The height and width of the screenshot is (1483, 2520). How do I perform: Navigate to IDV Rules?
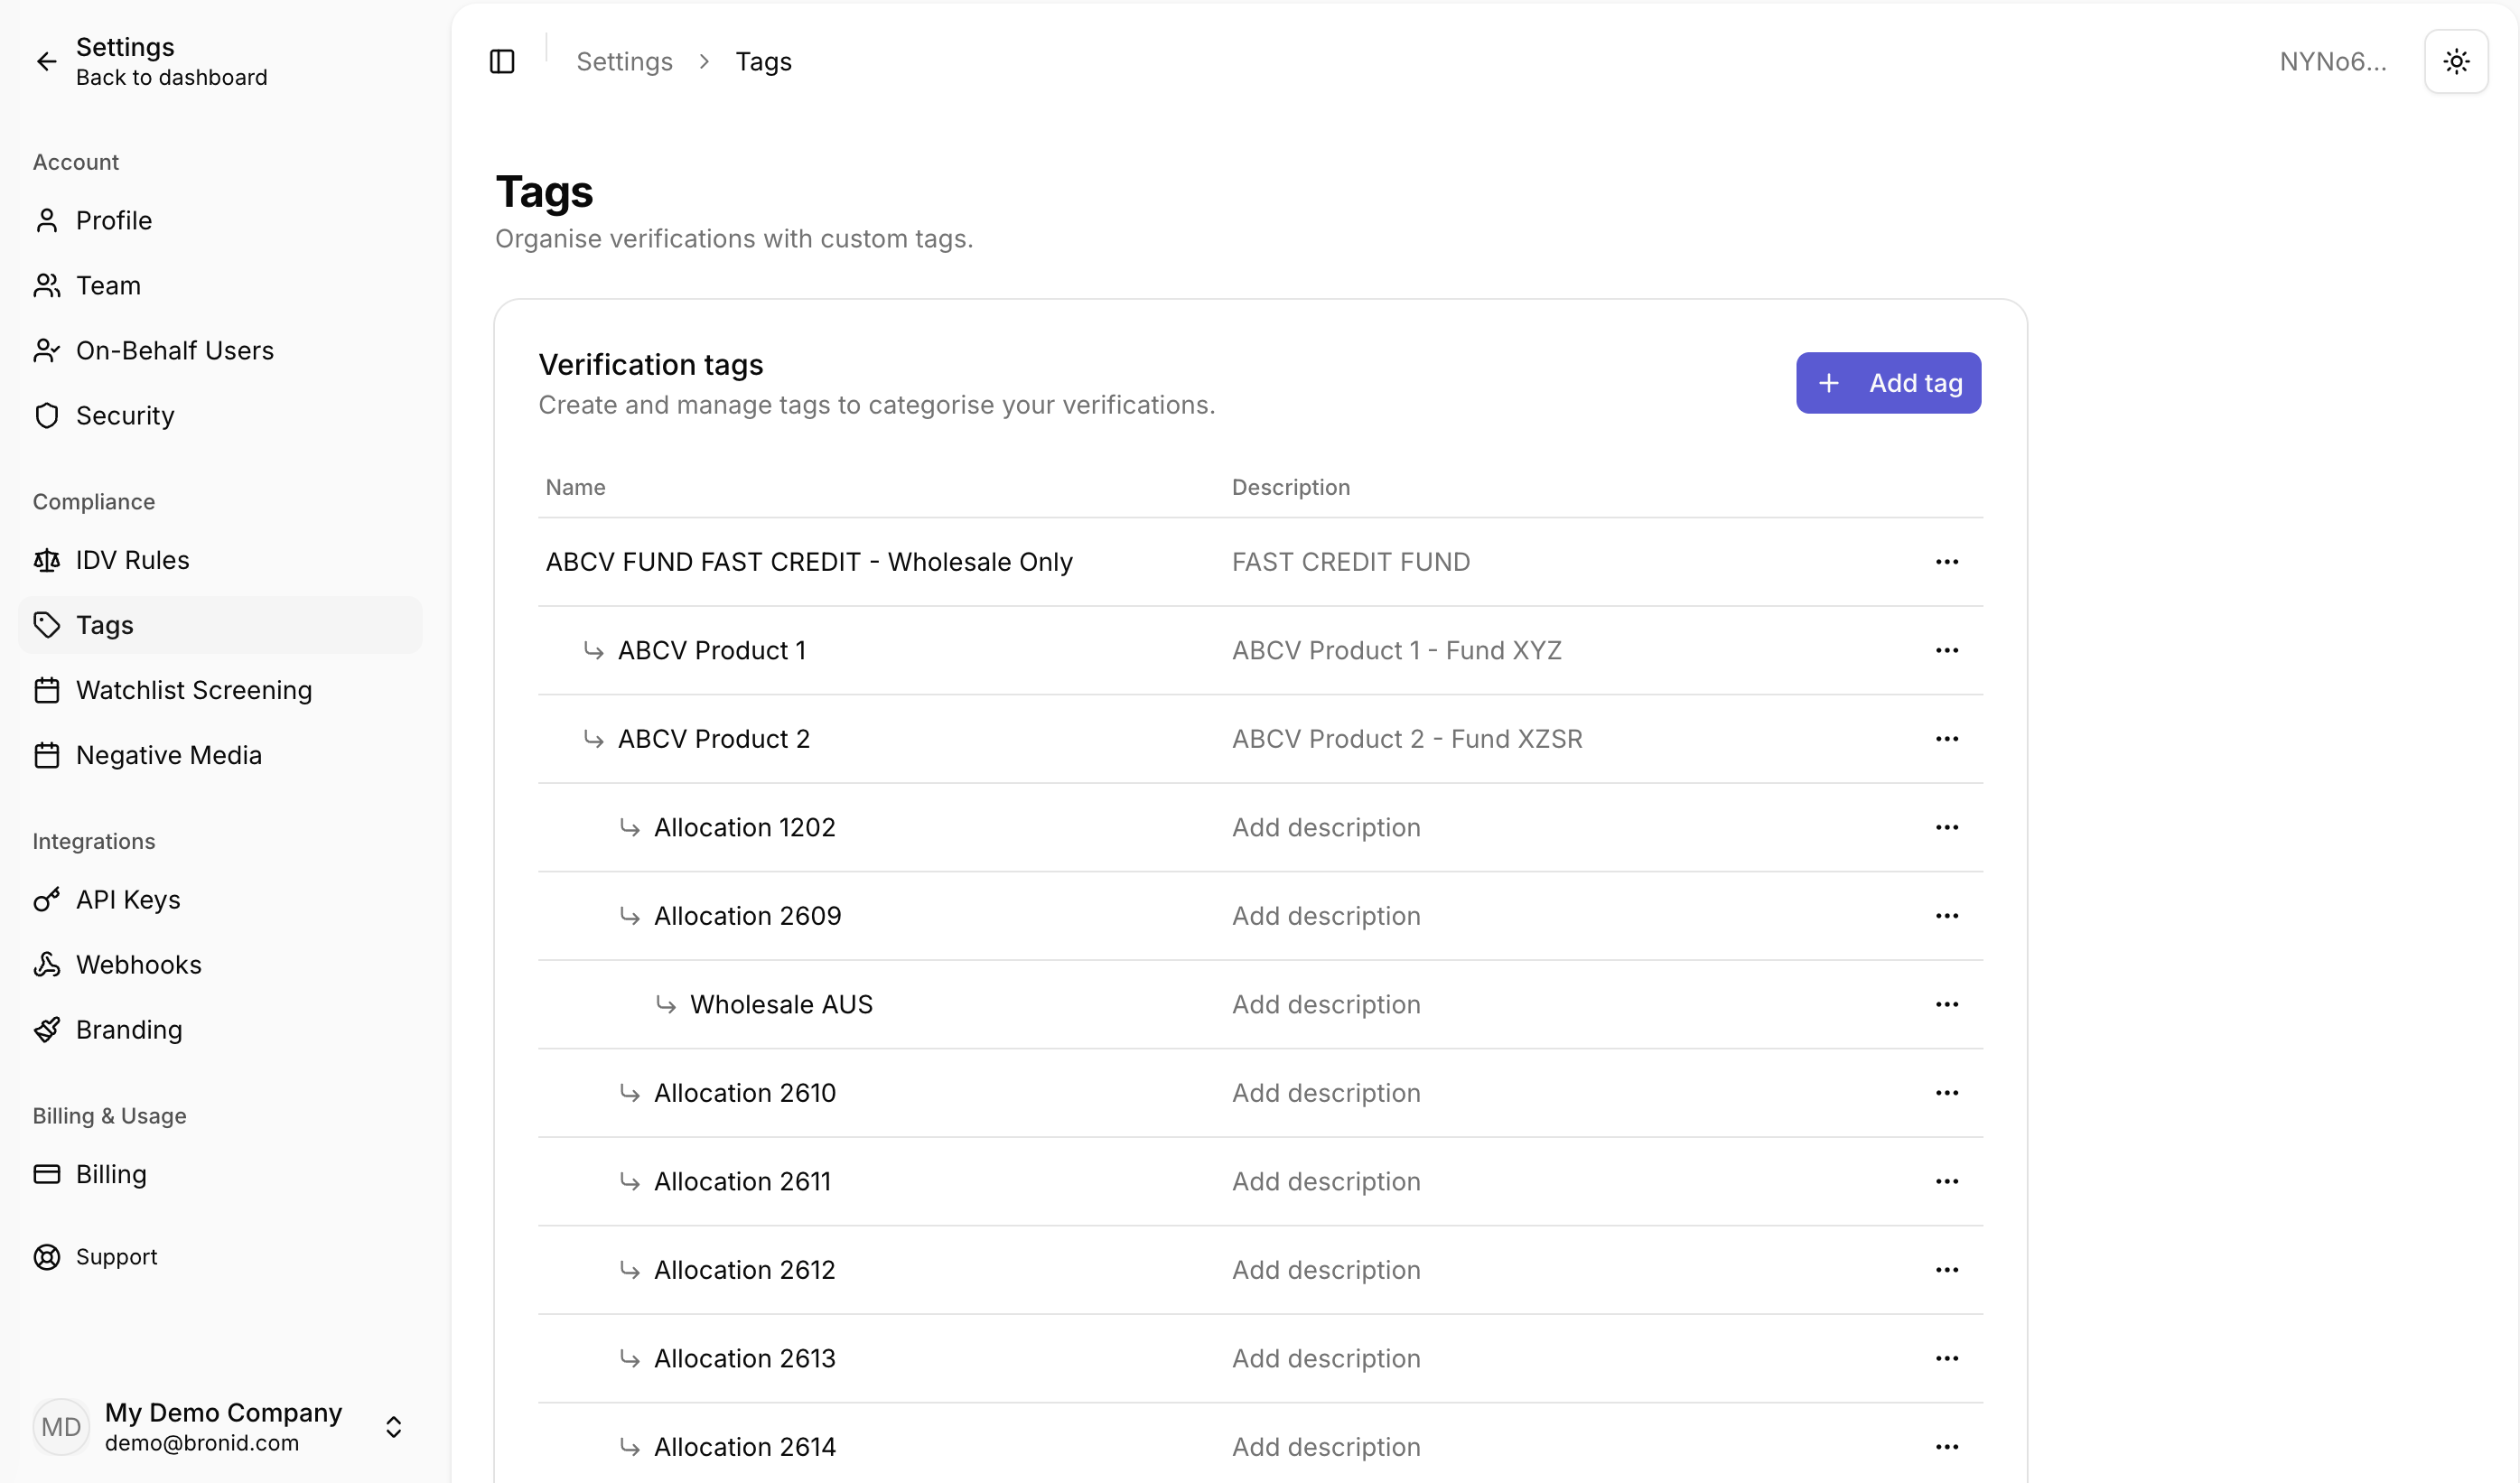pyautogui.click(x=220, y=560)
